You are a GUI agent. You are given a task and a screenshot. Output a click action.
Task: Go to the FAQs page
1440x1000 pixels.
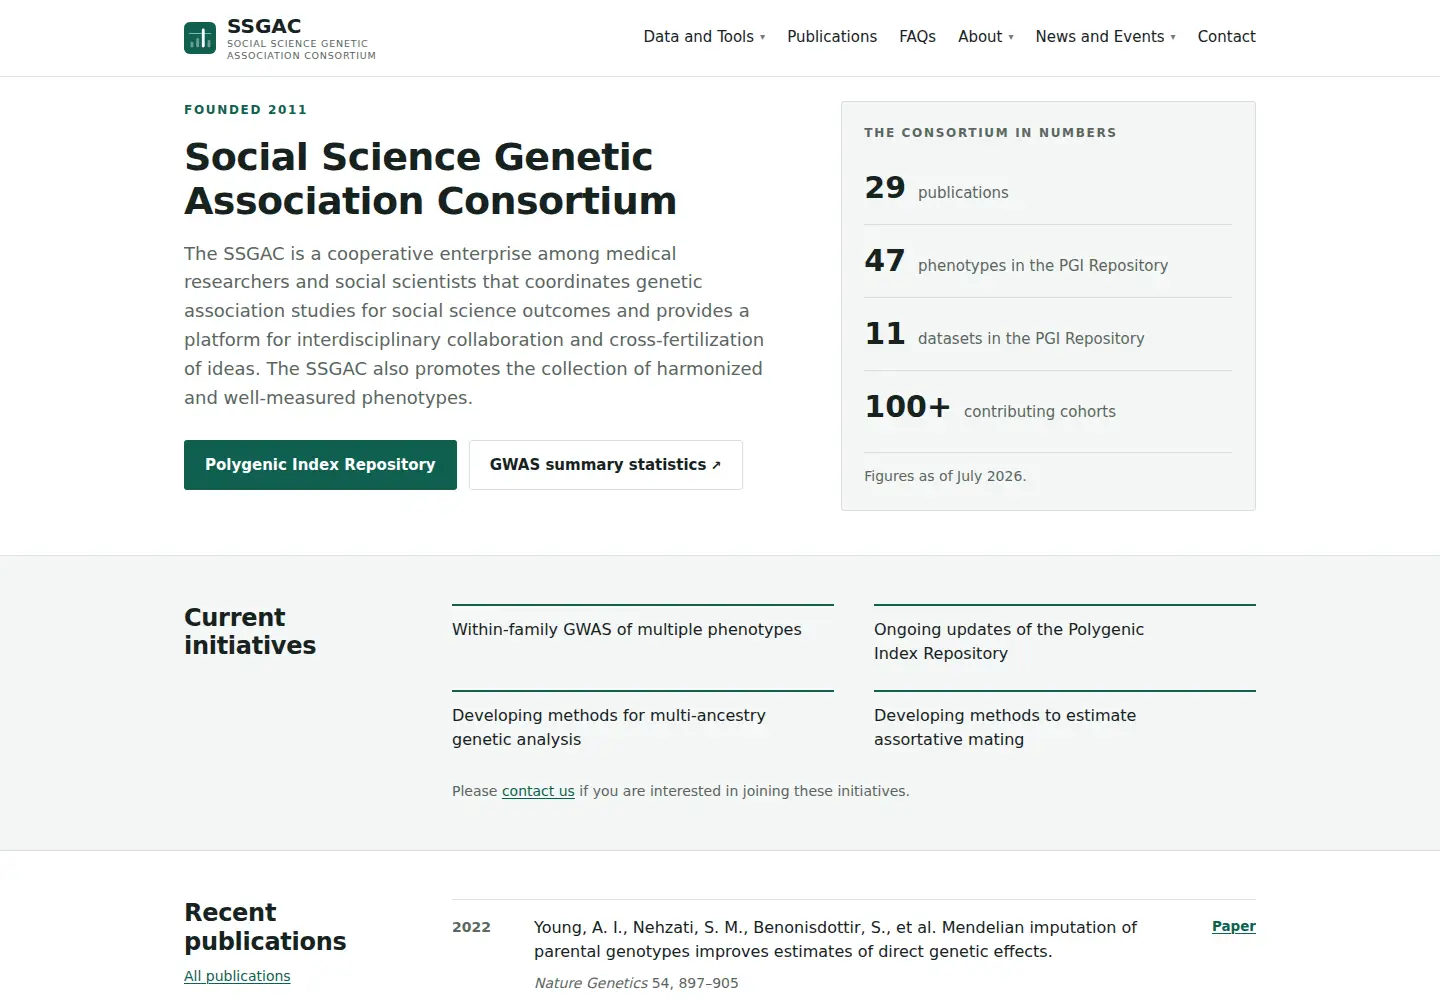coord(917,37)
